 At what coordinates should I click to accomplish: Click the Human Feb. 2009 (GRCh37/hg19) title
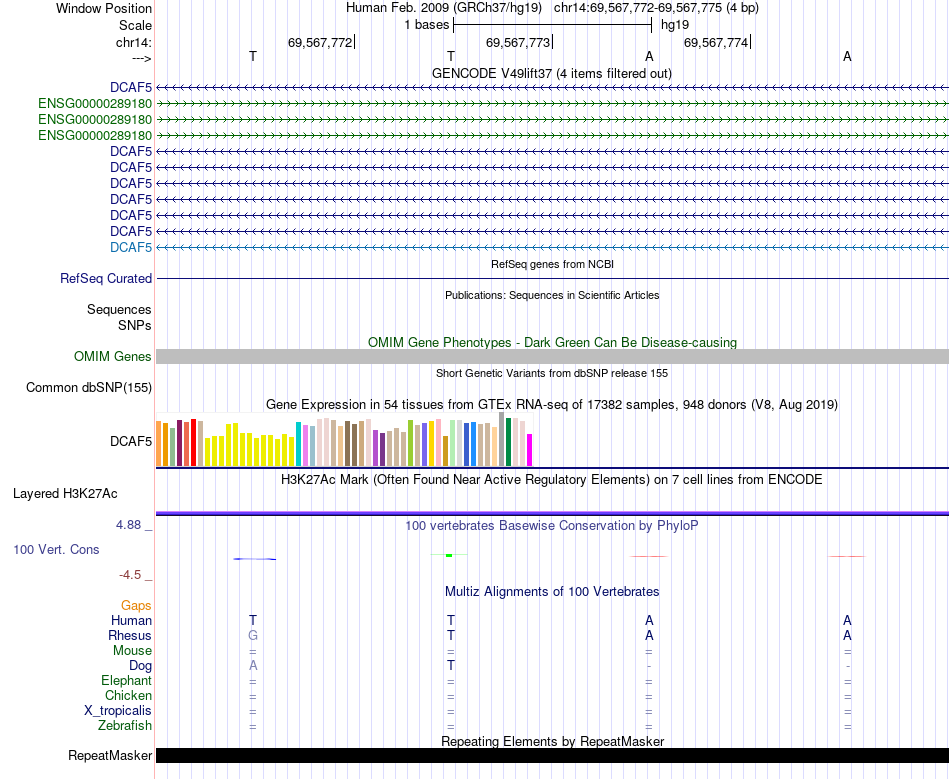coord(443,8)
